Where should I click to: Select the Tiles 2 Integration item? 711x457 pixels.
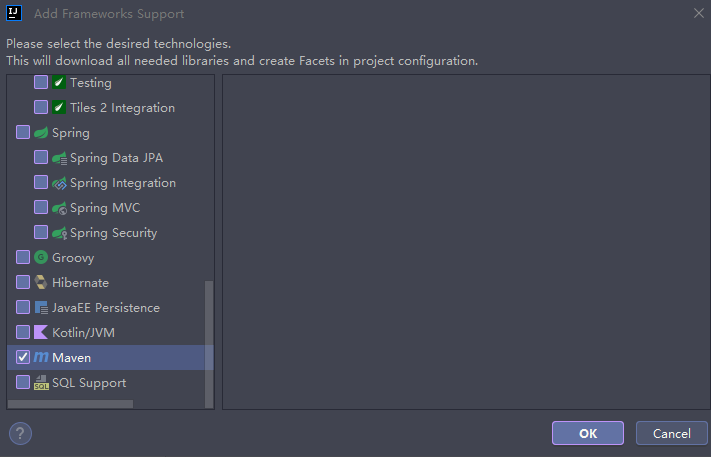point(122,108)
